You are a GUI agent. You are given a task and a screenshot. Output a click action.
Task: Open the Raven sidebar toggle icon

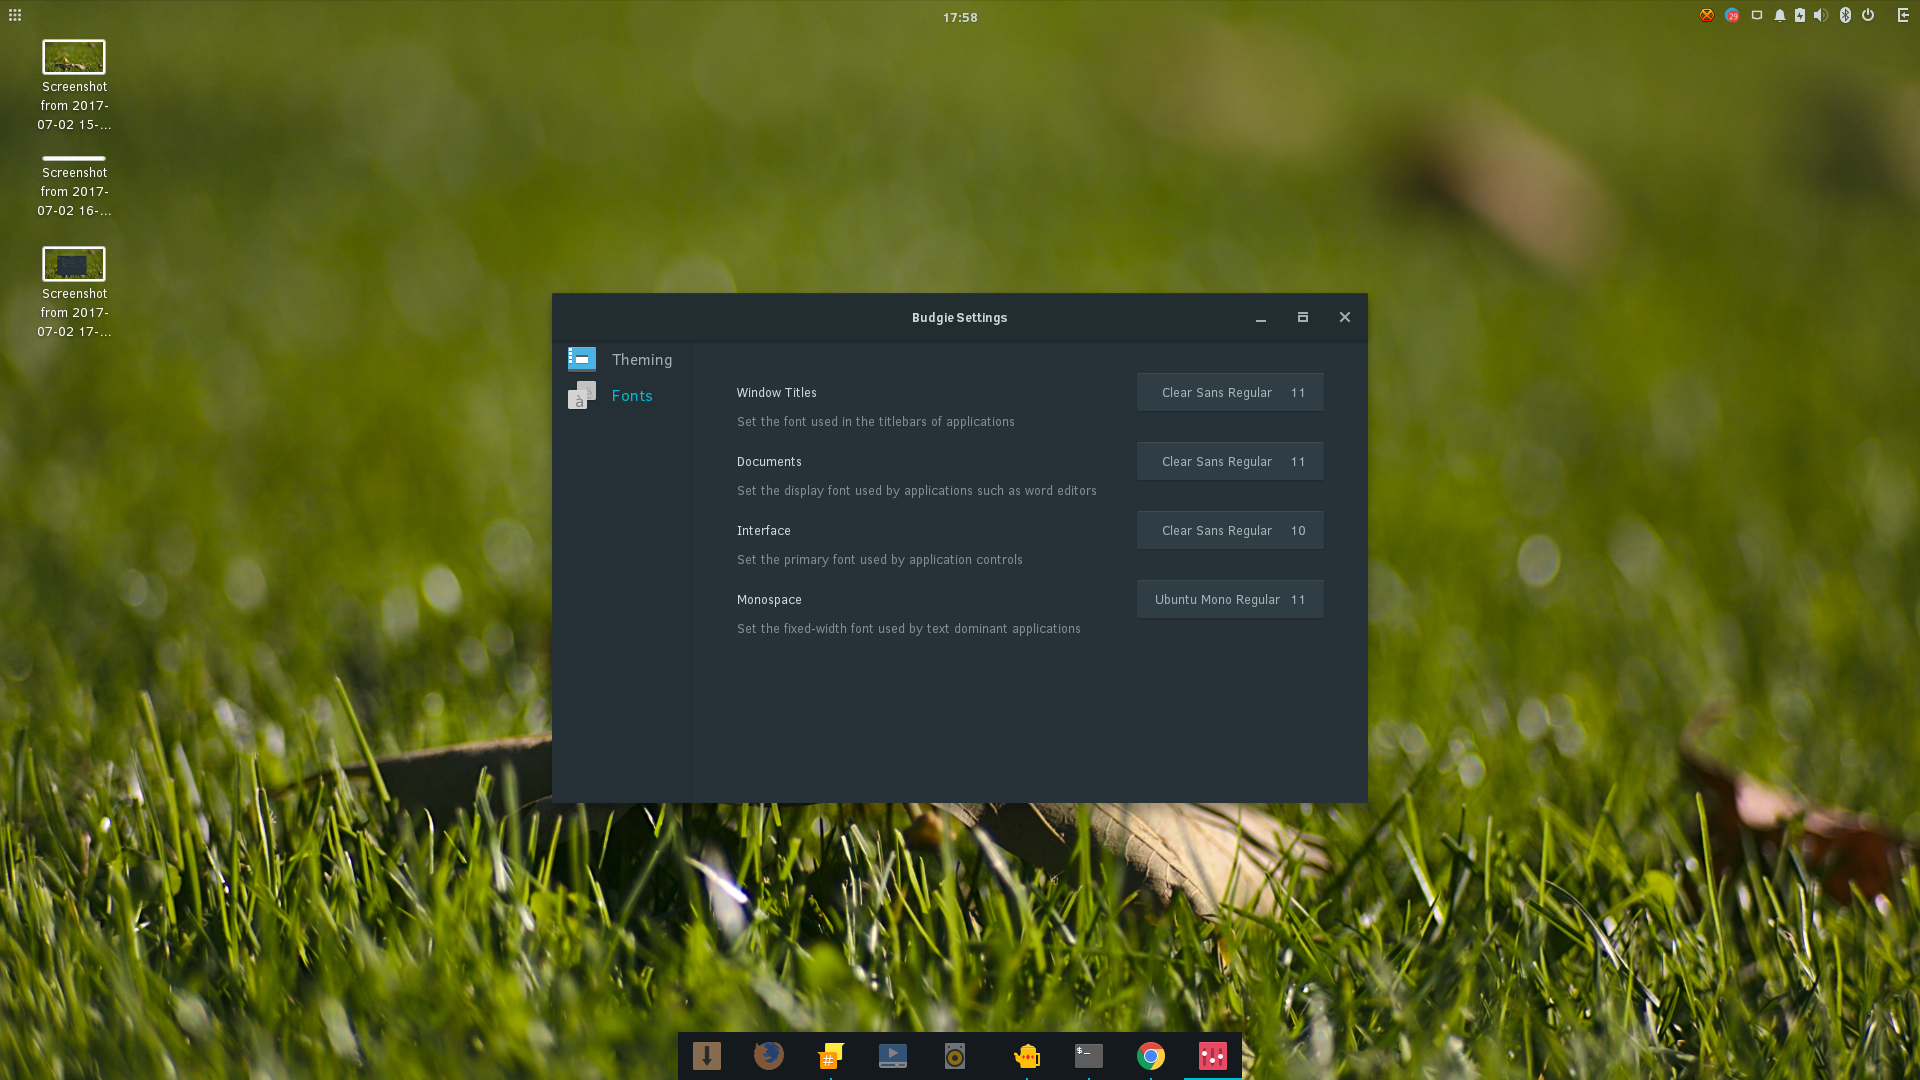pos(1903,15)
